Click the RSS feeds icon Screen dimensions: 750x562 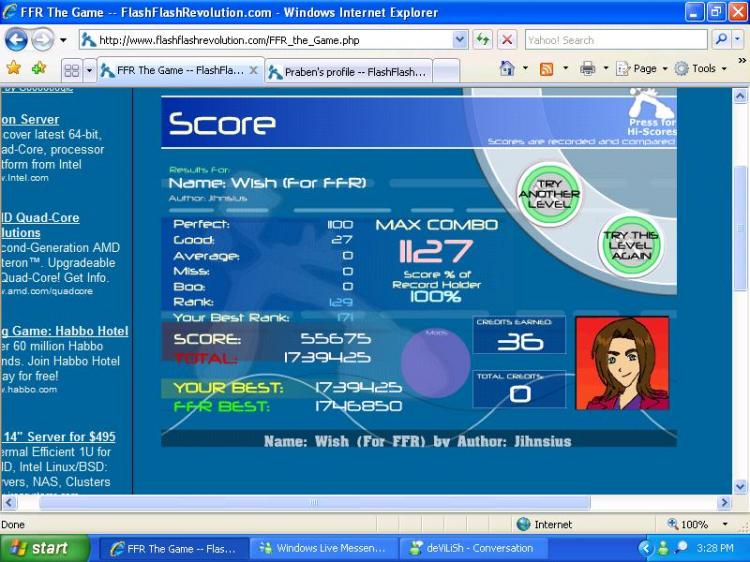point(546,69)
